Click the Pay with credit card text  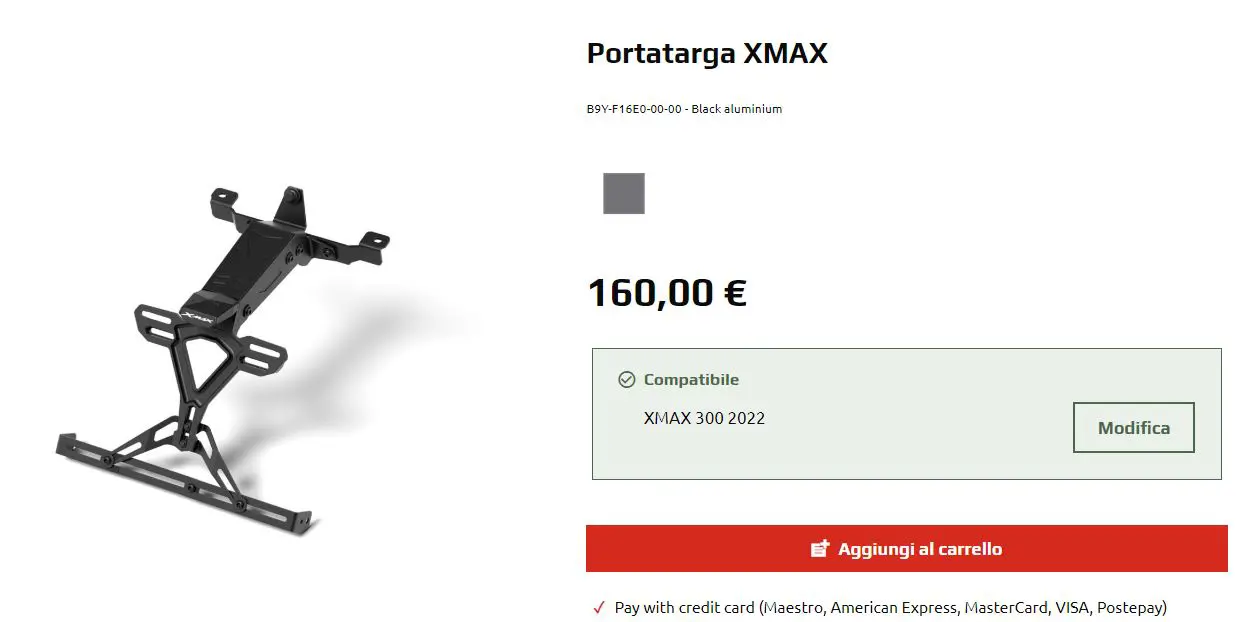click(685, 607)
